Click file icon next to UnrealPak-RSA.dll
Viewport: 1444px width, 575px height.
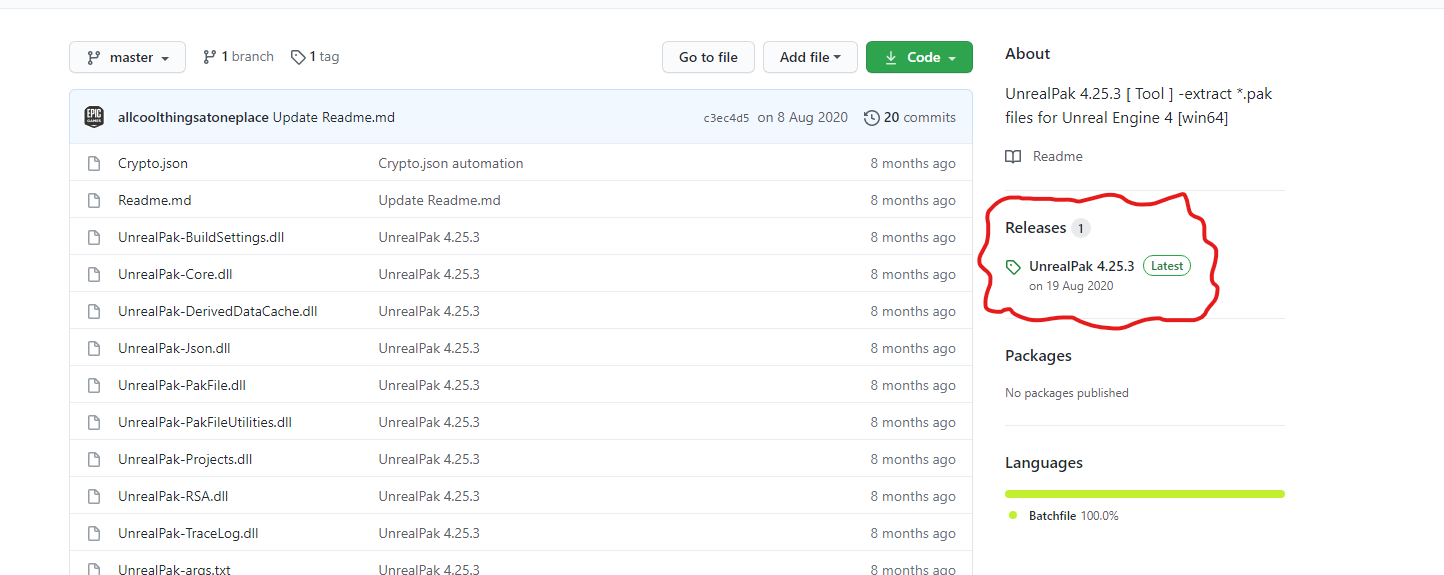click(x=94, y=496)
